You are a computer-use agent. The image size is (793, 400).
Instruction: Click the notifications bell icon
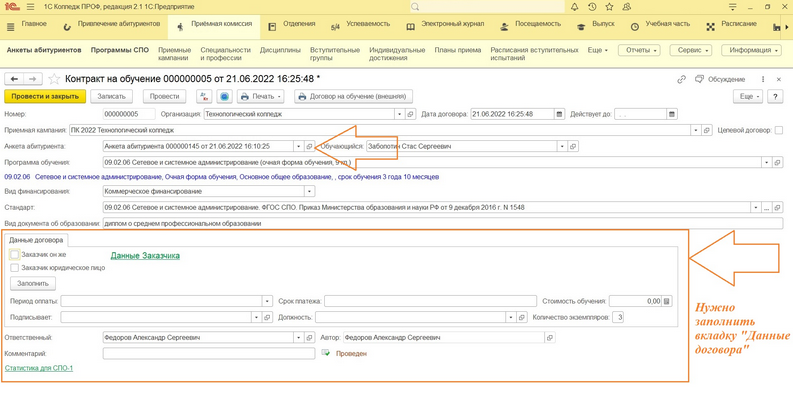point(575,7)
